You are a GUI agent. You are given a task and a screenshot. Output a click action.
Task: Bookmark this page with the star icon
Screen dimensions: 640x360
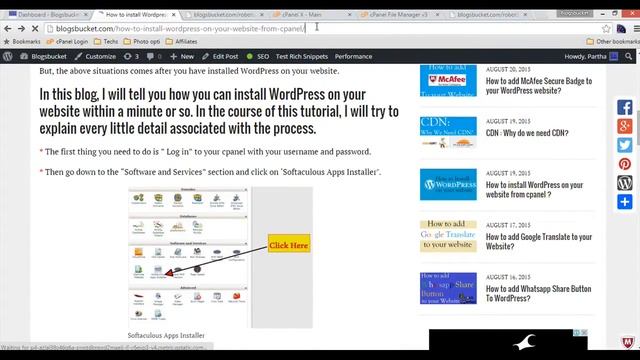(606, 29)
